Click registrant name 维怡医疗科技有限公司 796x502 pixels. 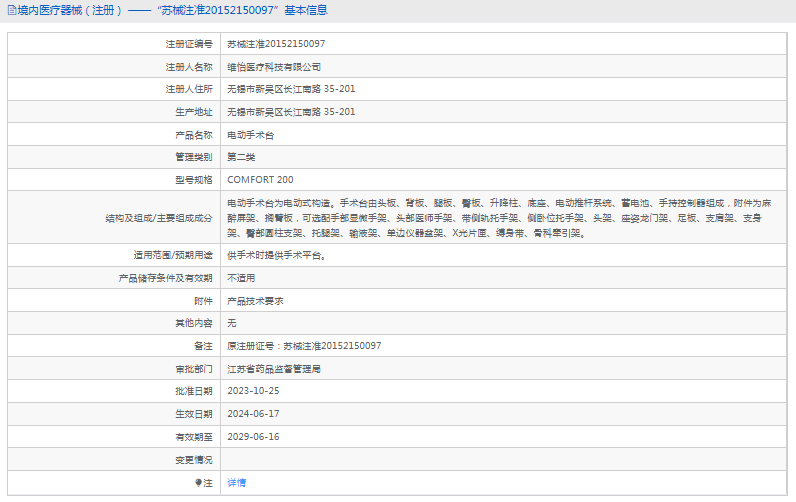pos(274,67)
